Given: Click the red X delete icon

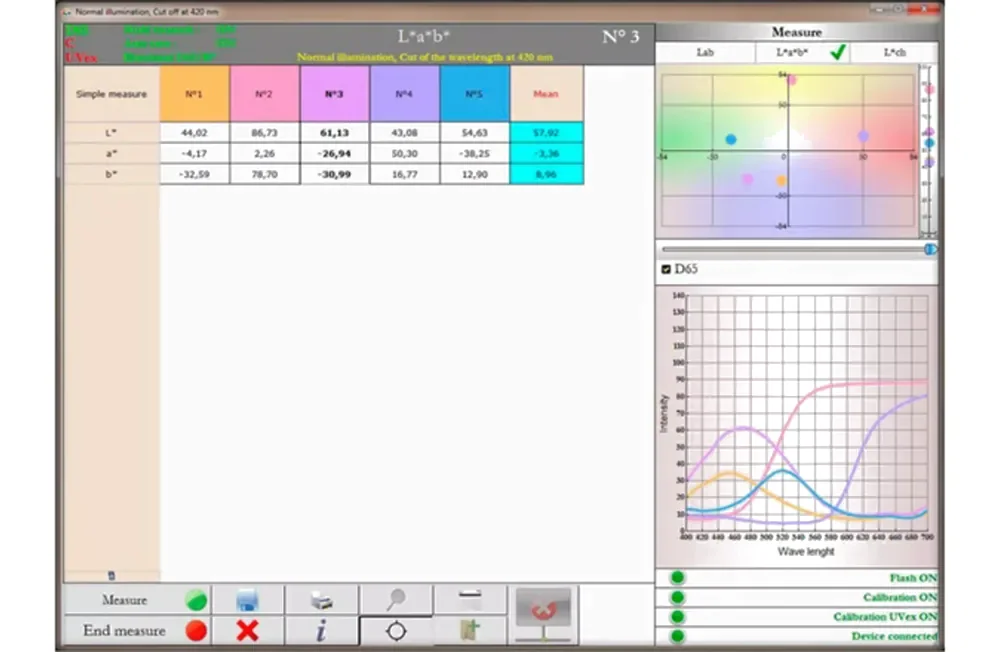Looking at the screenshot, I should point(247,630).
